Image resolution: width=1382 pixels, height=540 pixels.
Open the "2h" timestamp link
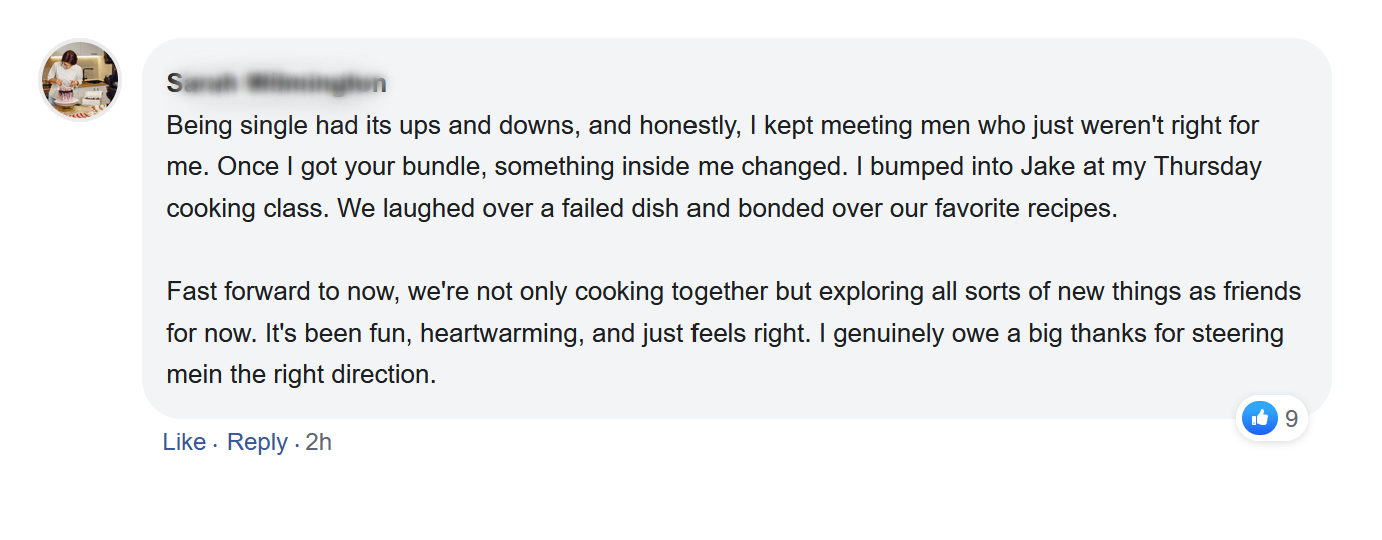click(319, 442)
